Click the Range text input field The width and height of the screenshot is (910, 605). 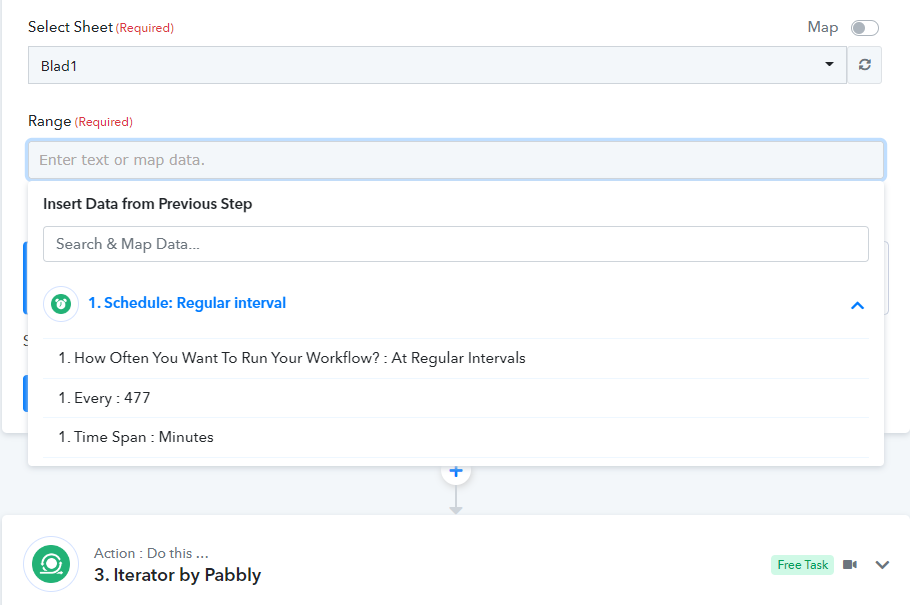pyautogui.click(x=456, y=160)
